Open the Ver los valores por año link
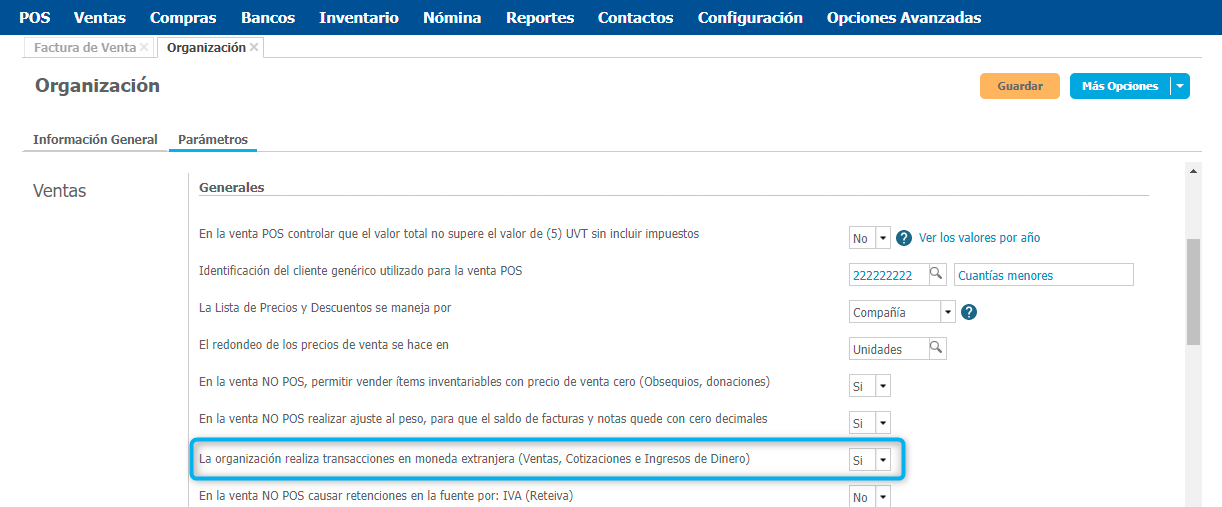Screen dimensions: 1222x507 pyautogui.click(x=979, y=238)
